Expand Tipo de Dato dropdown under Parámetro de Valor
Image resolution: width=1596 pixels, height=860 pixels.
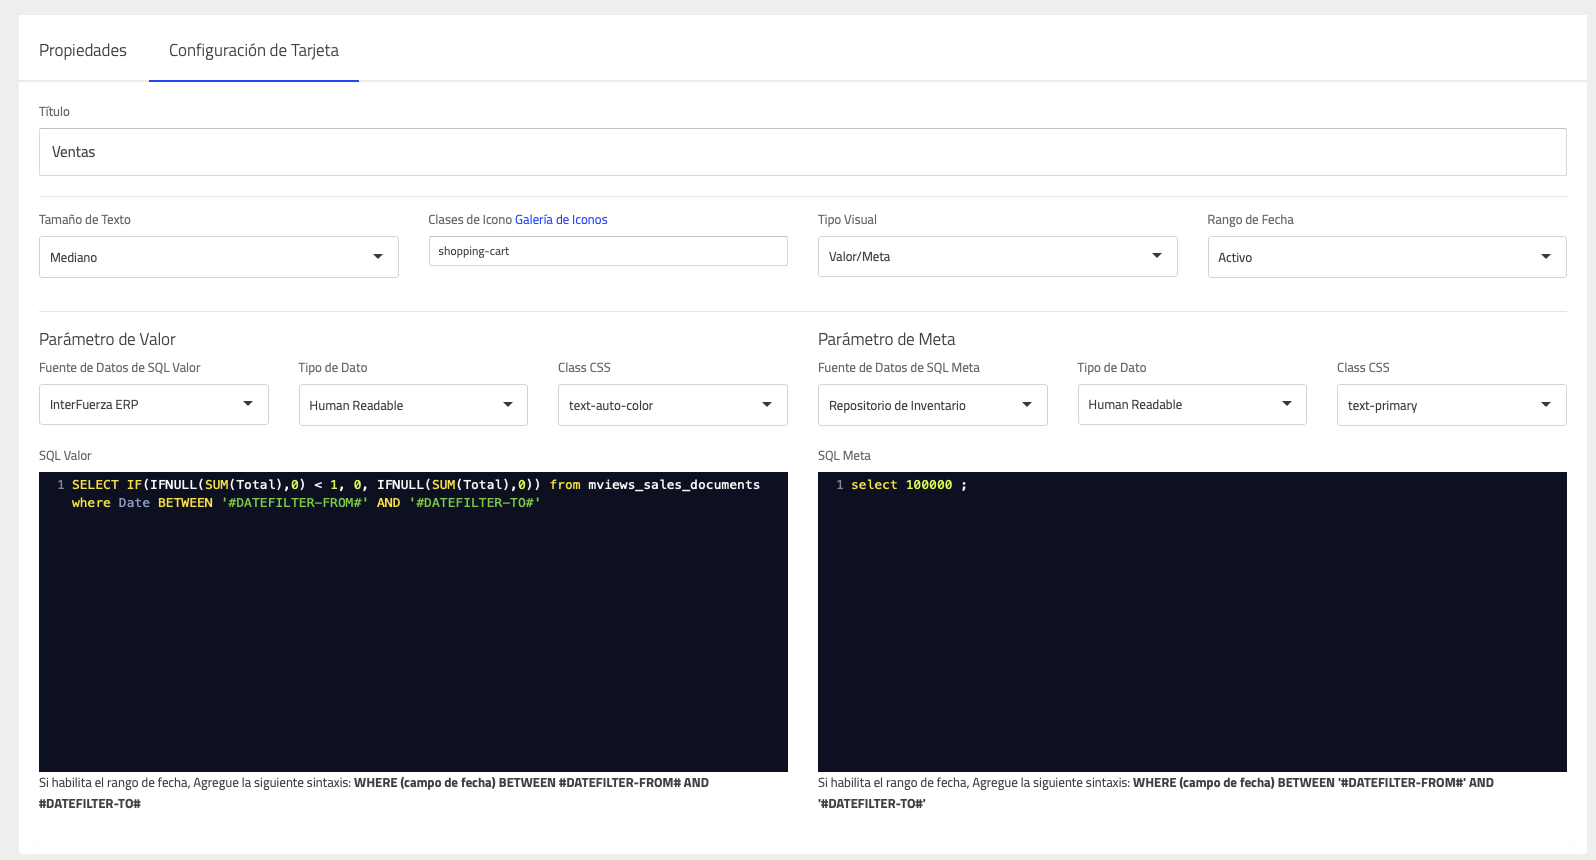(x=413, y=405)
